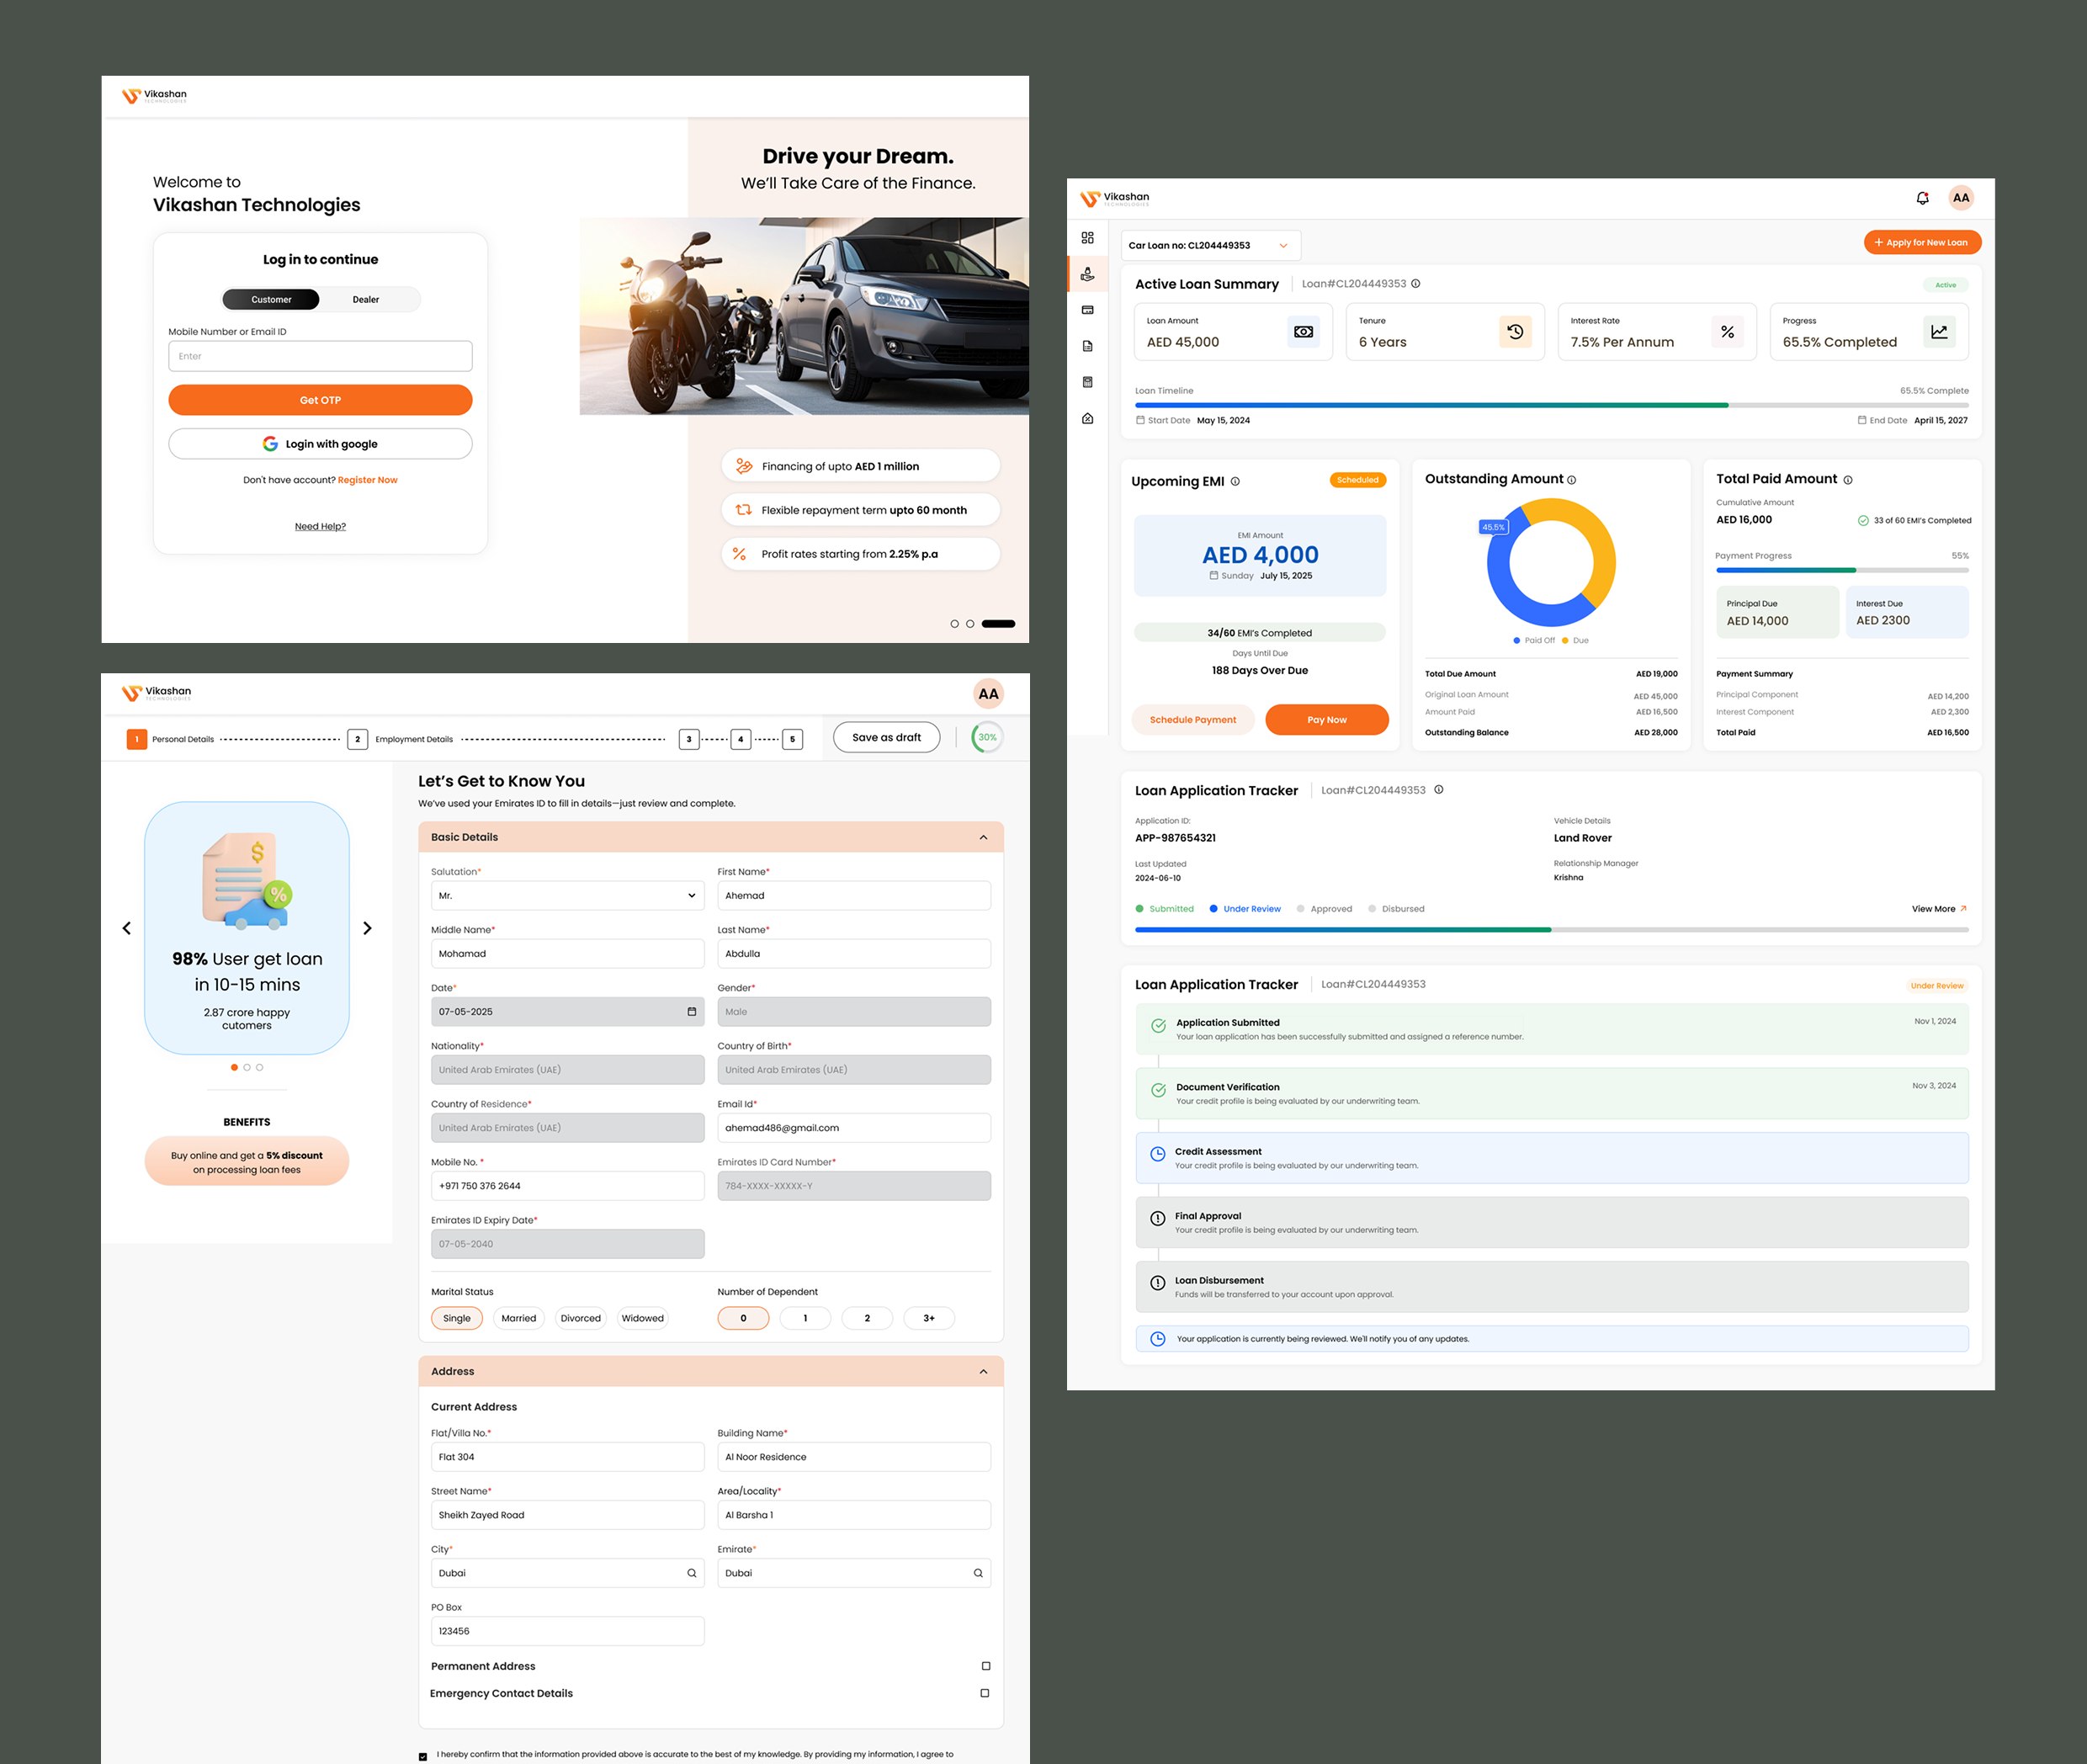This screenshot has height=1764, width=2087.
Task: Click the Tenure history clock icon
Action: click(x=1515, y=332)
